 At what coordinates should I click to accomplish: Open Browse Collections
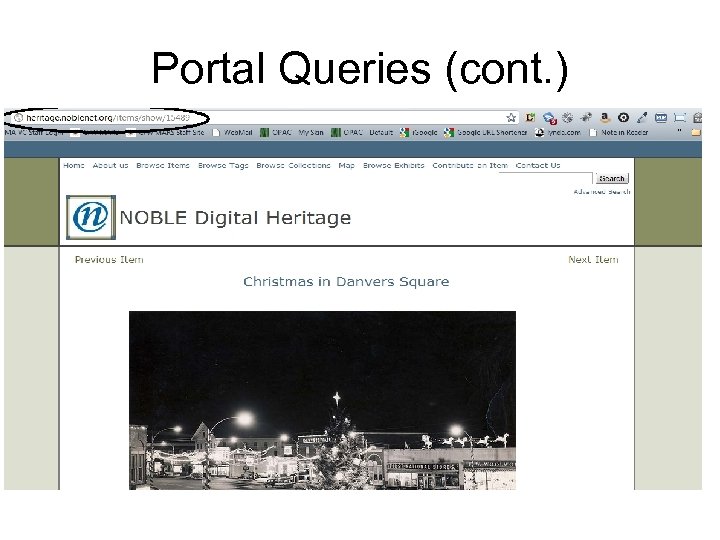click(x=293, y=165)
